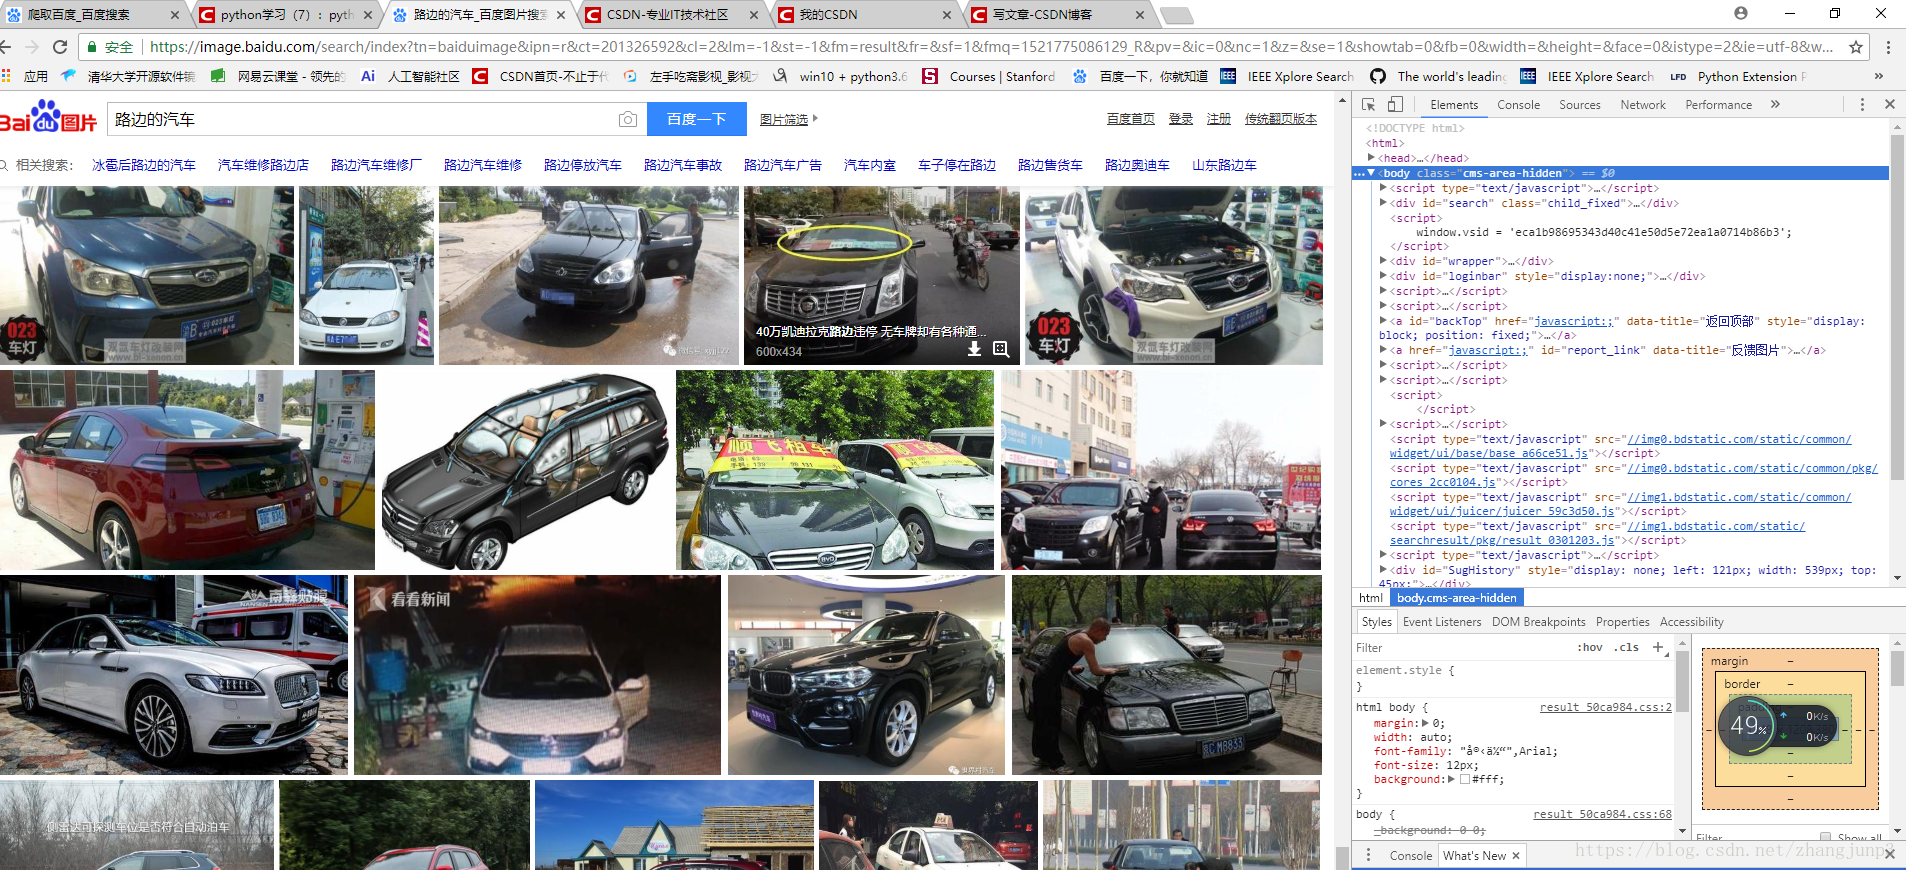Open the Chrome three-dot menu
The image size is (1906, 870).
pyautogui.click(x=1888, y=47)
